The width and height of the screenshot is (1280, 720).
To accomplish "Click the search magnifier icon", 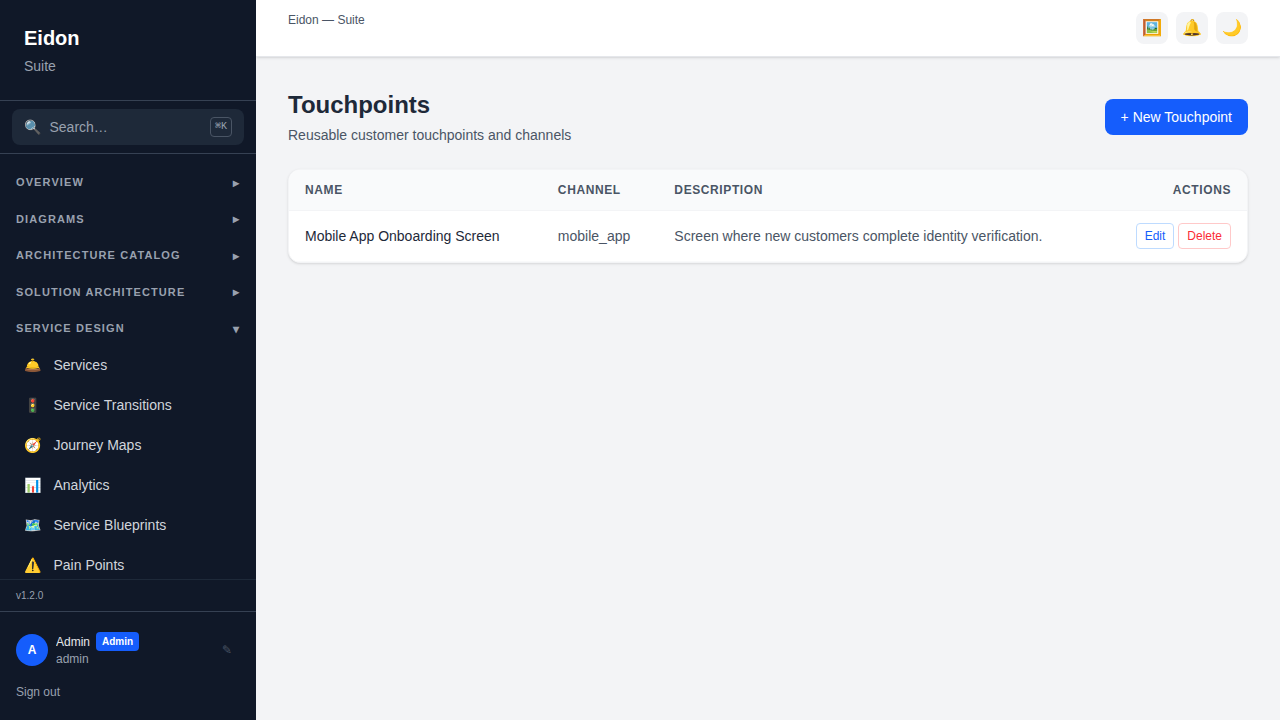I will [x=33, y=127].
